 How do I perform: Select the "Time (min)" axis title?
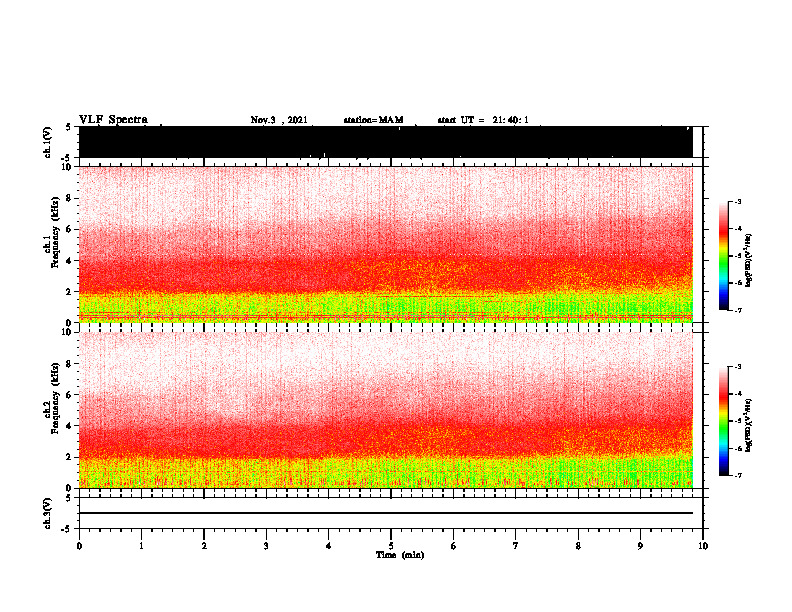[400, 555]
